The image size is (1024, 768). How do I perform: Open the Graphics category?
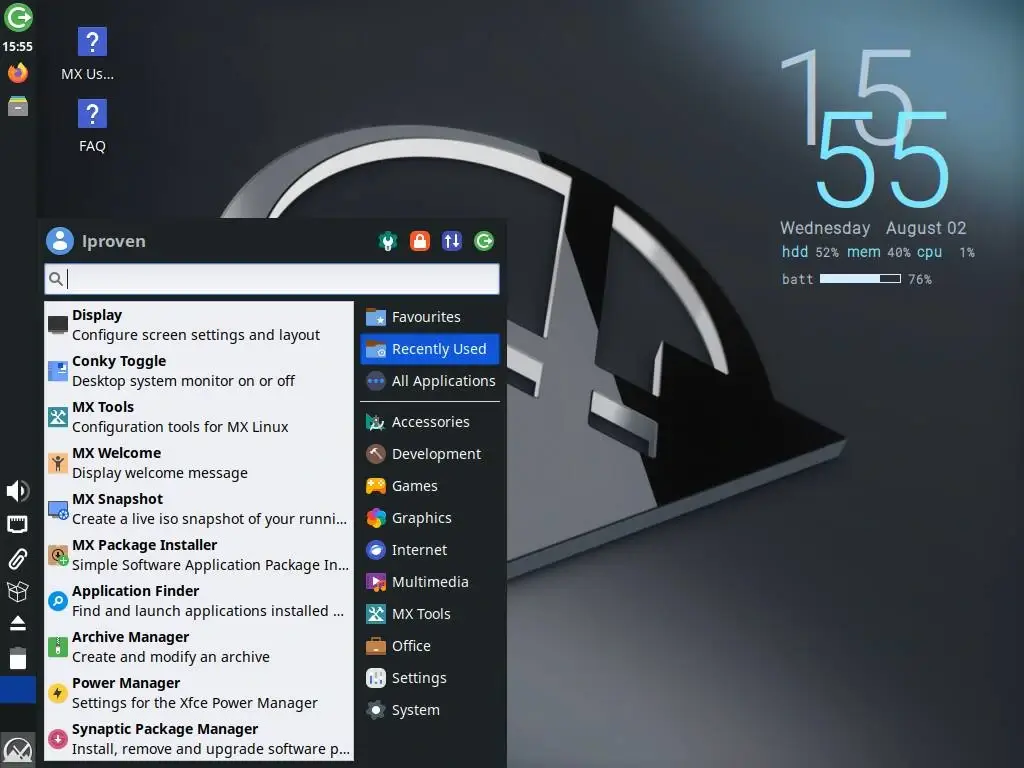click(430, 518)
